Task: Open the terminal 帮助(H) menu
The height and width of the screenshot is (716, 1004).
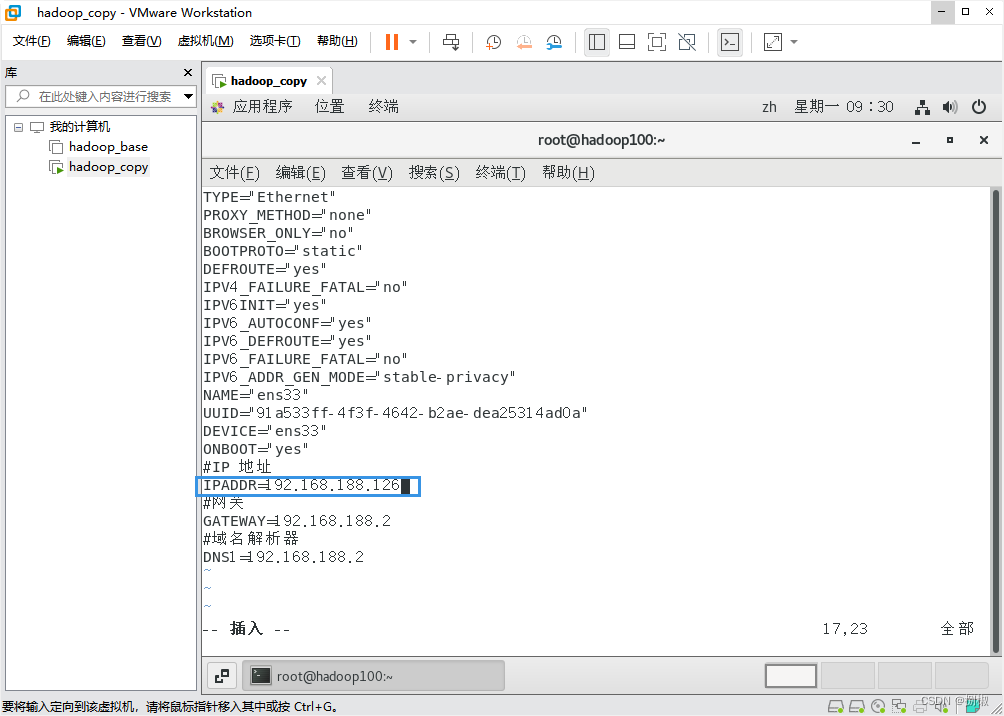Action: (568, 173)
